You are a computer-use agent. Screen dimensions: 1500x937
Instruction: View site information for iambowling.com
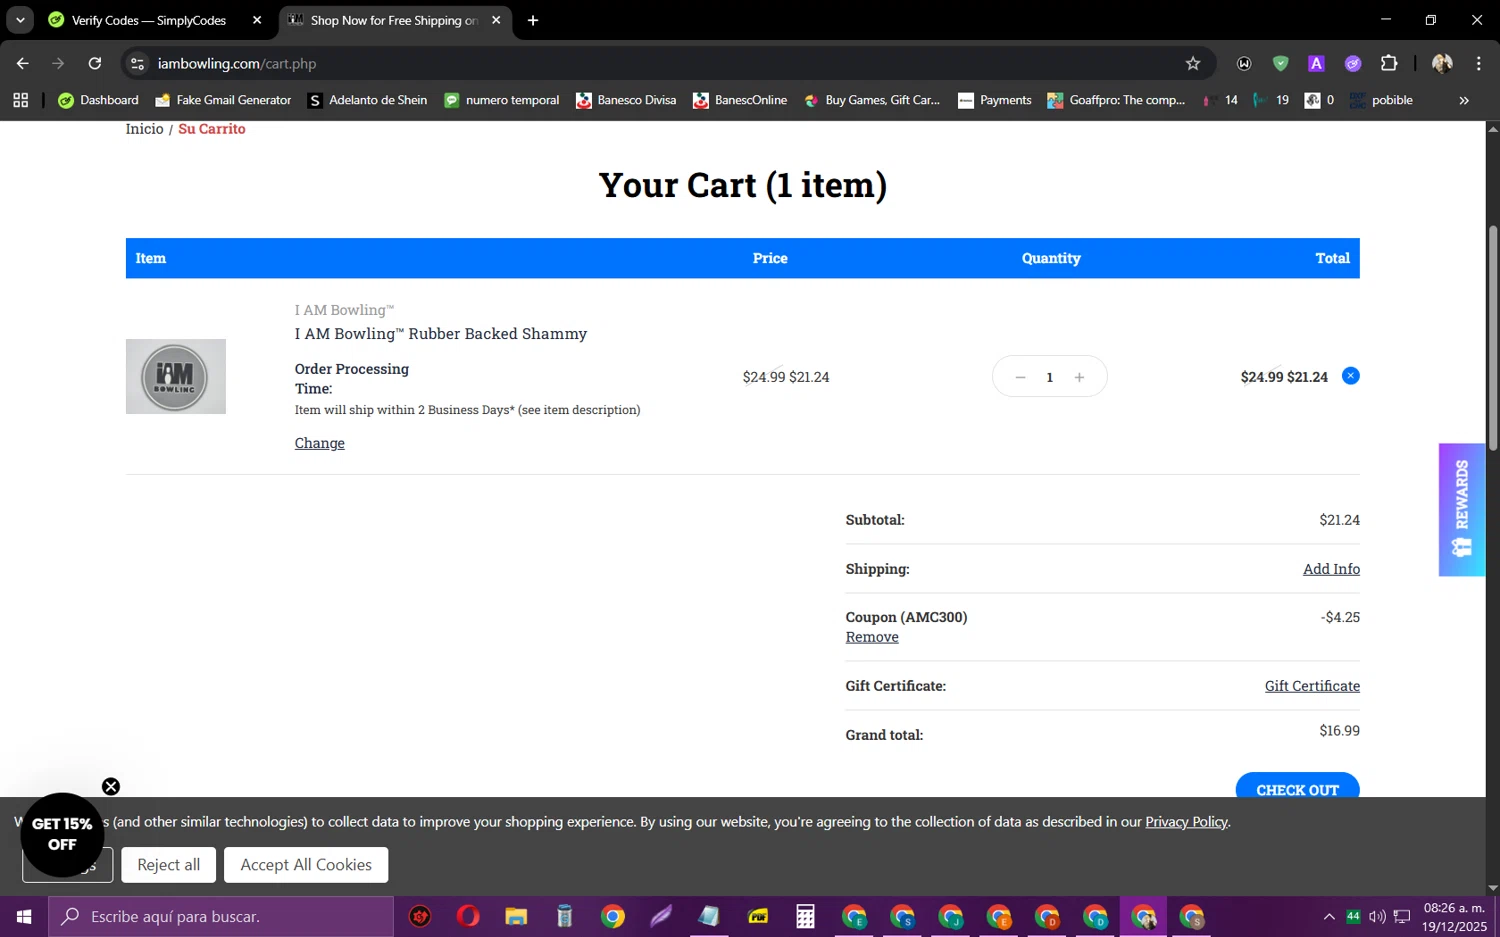[138, 63]
